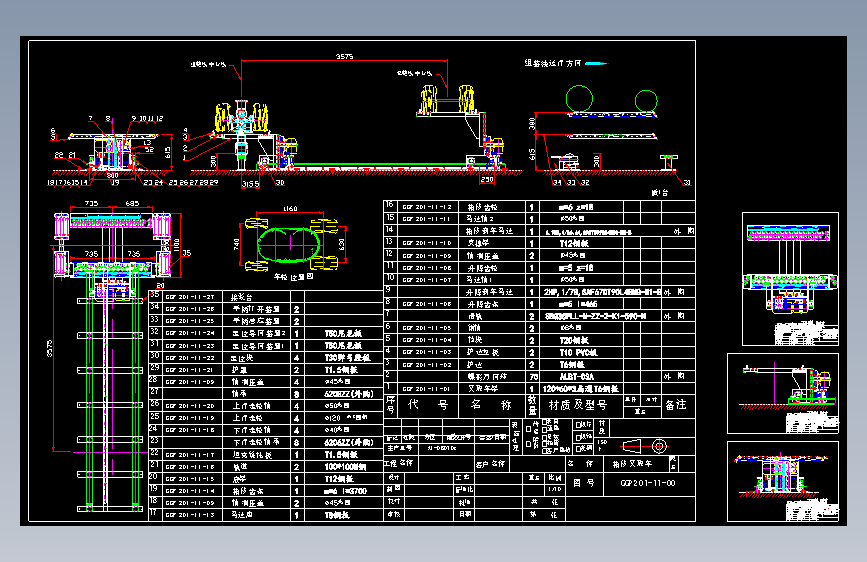The height and width of the screenshot is (562, 867).
Task: Open the top thumbnail view on the right
Action: pos(790,279)
